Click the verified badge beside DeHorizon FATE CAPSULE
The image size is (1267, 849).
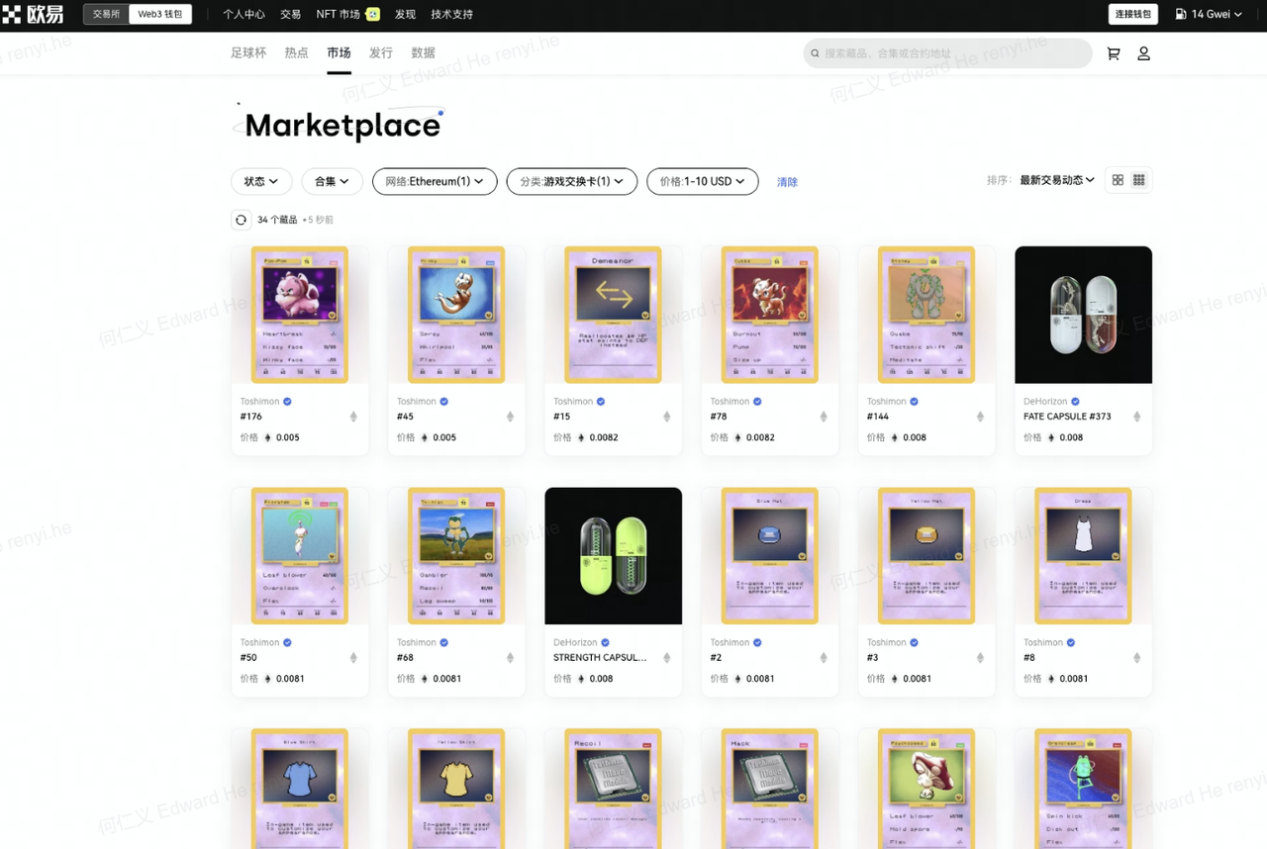click(x=1075, y=402)
